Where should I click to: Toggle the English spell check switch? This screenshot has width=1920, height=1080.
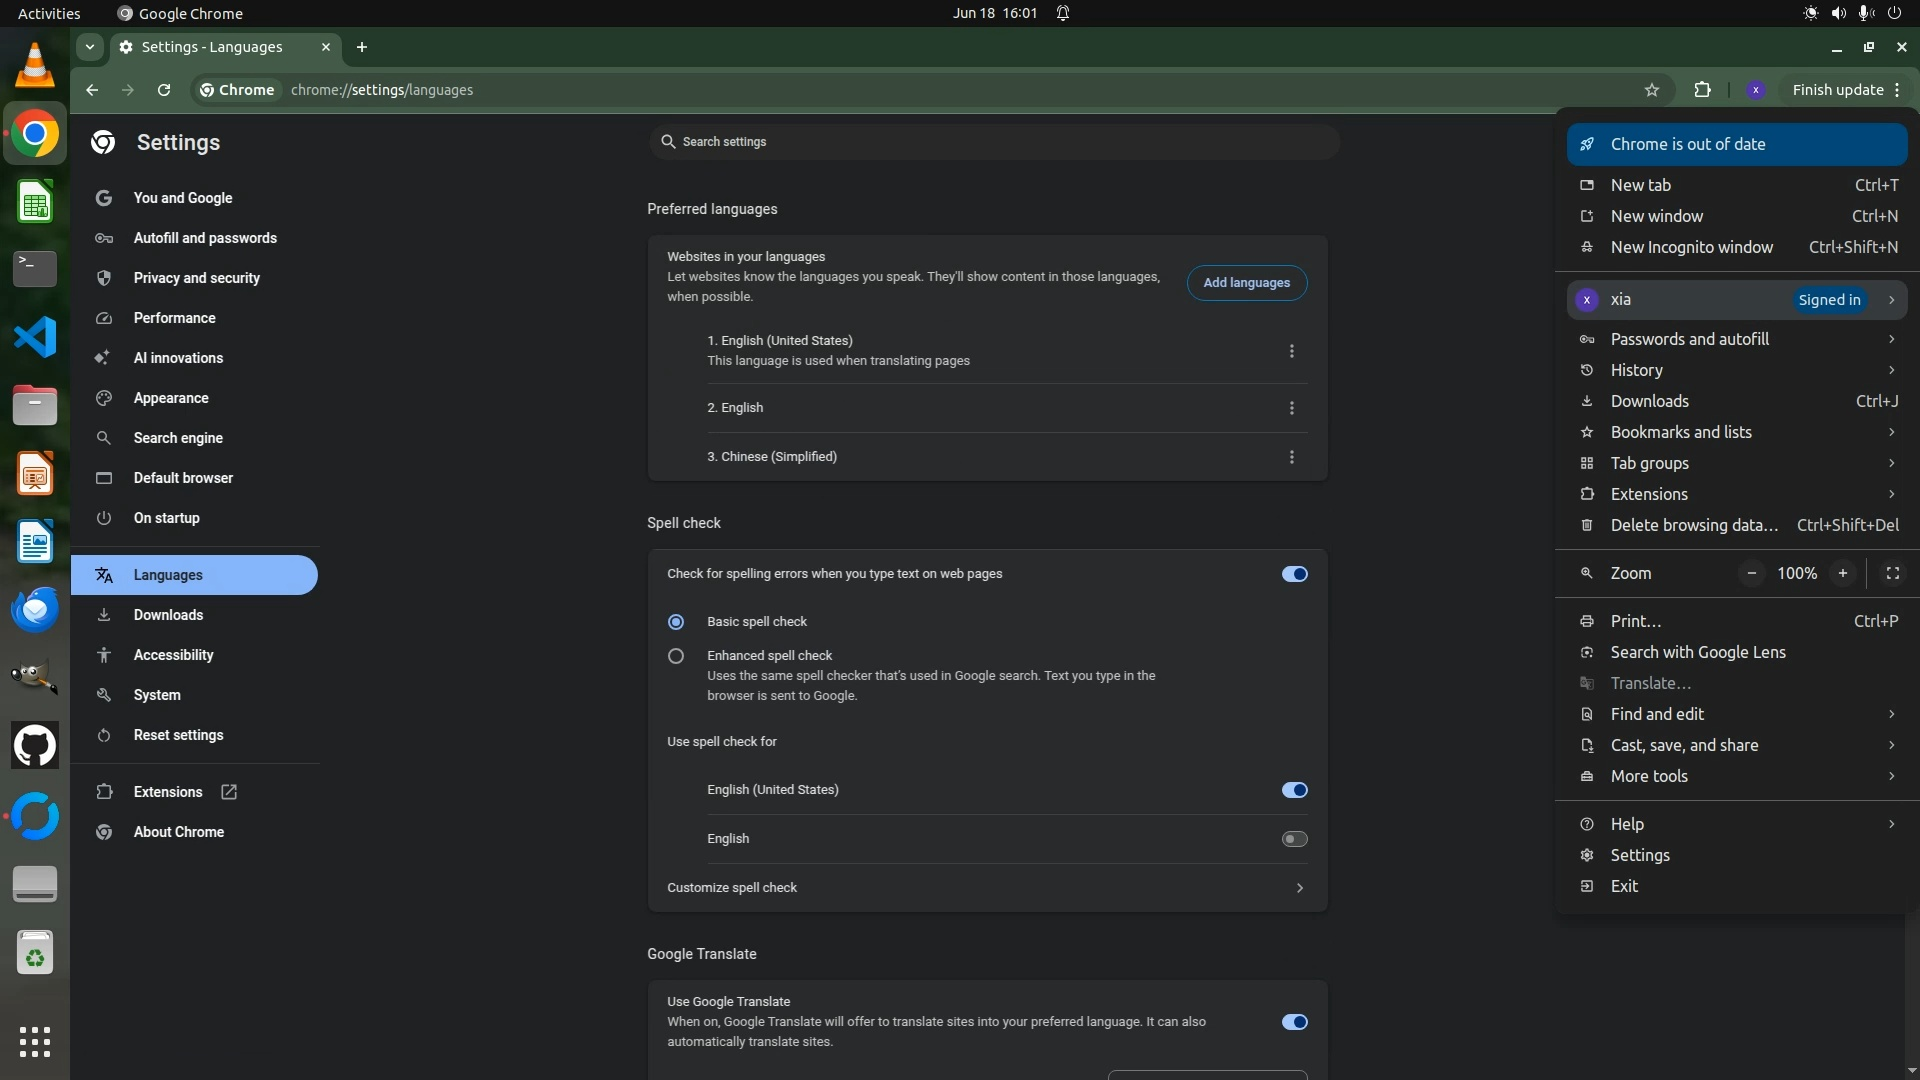(x=1294, y=839)
